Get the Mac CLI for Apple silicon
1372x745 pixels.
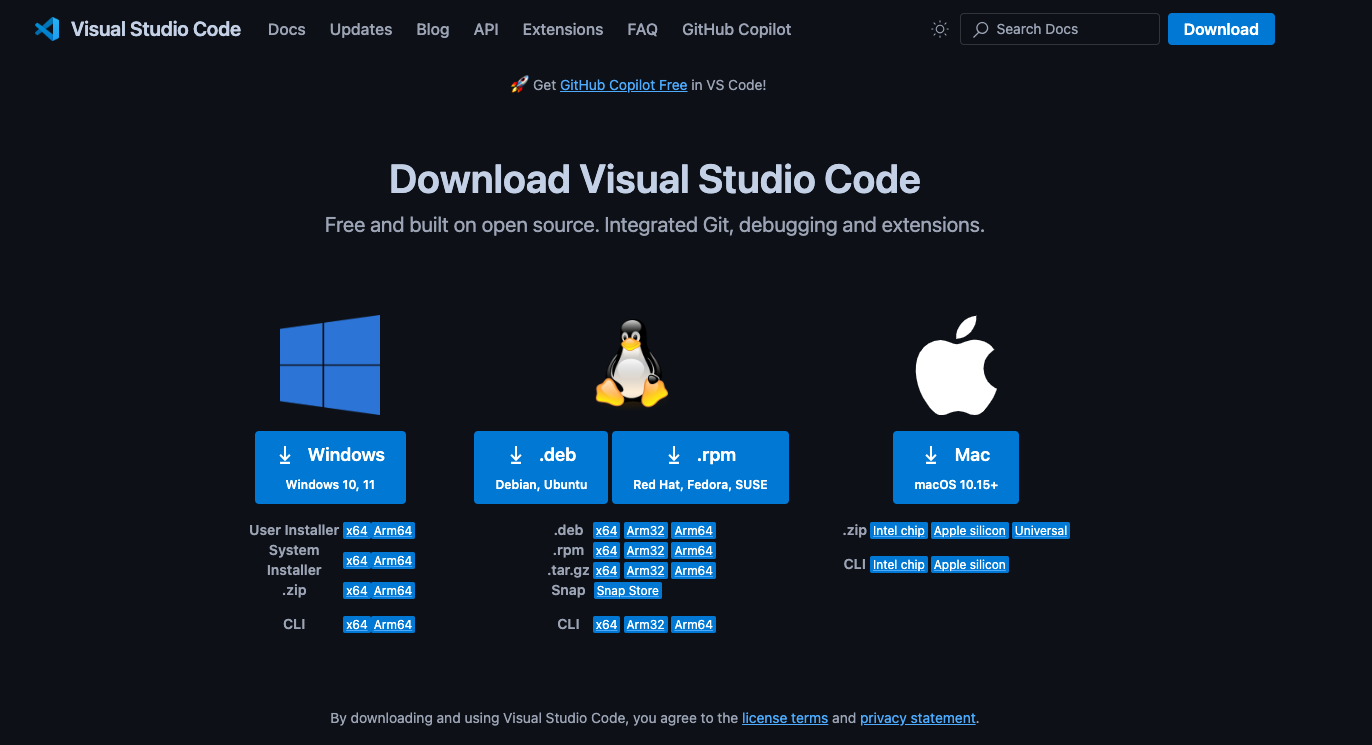tap(970, 565)
